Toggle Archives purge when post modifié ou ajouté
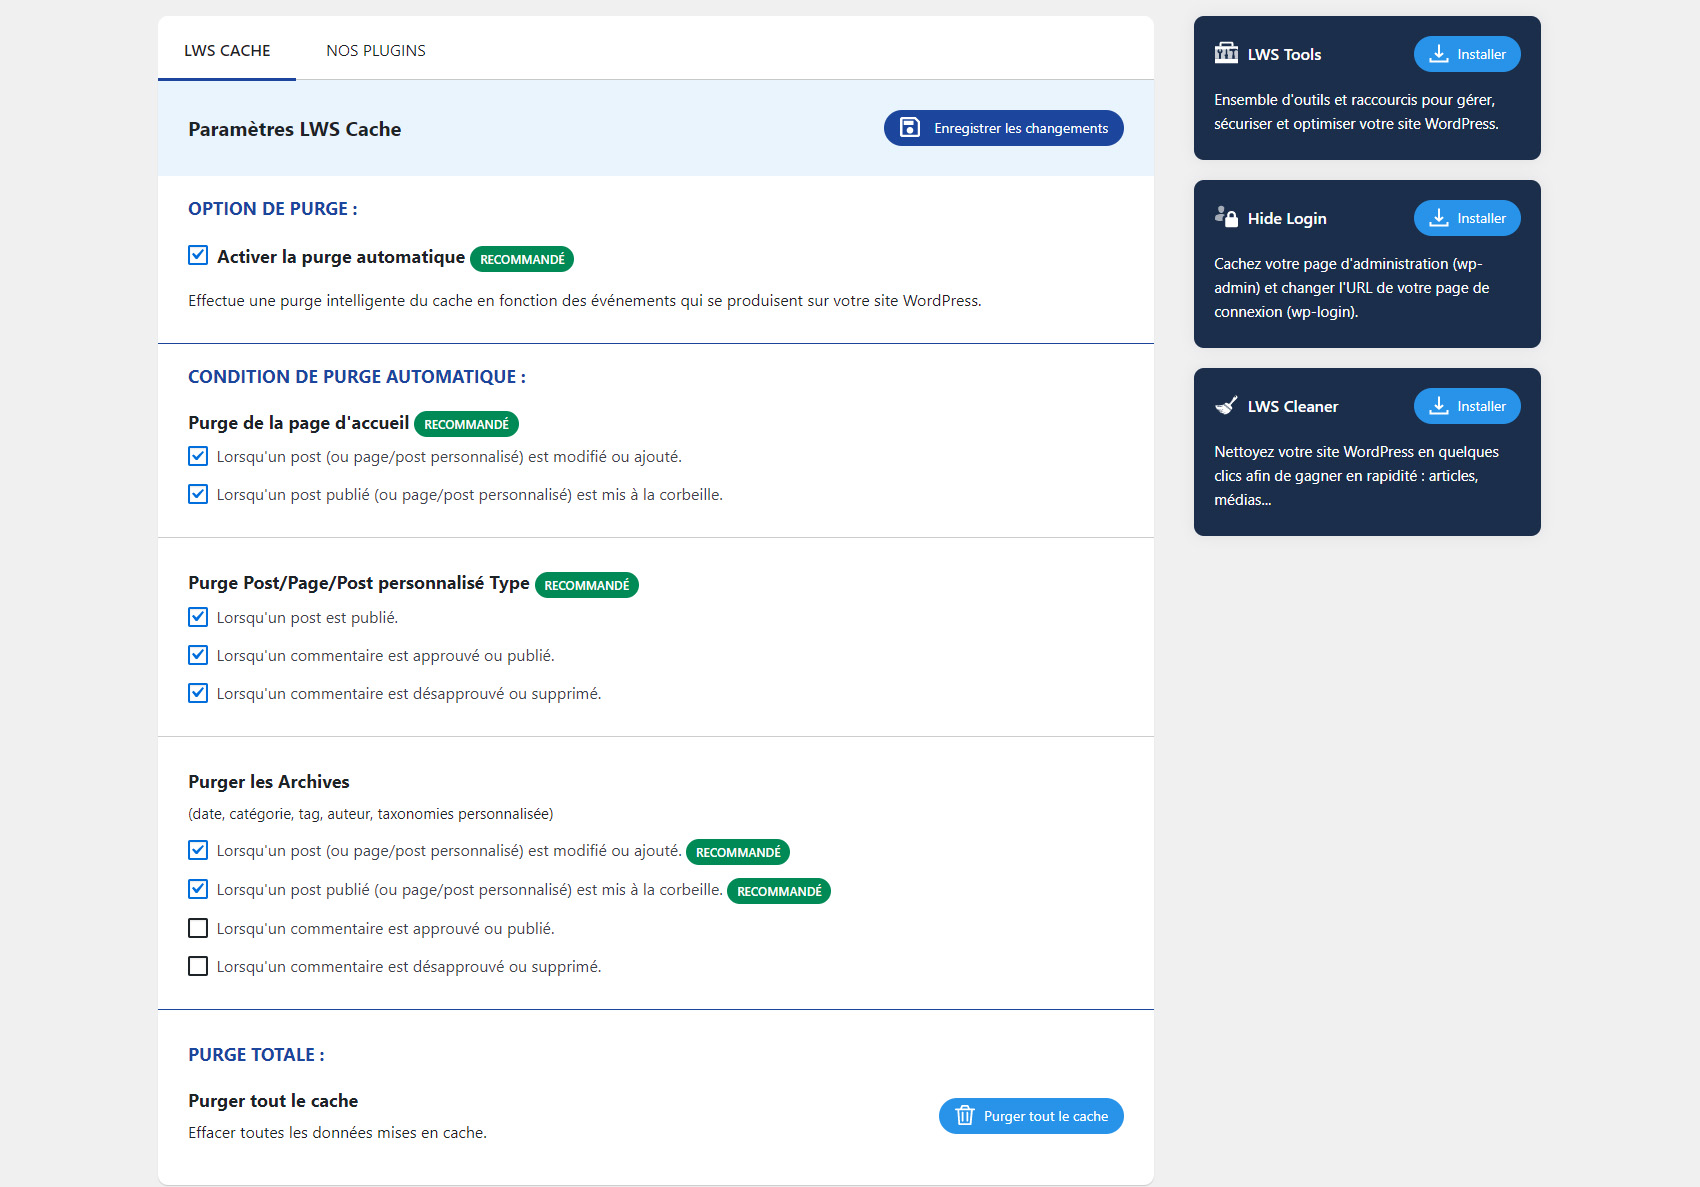Viewport: 1700px width, 1187px height. coord(198,850)
